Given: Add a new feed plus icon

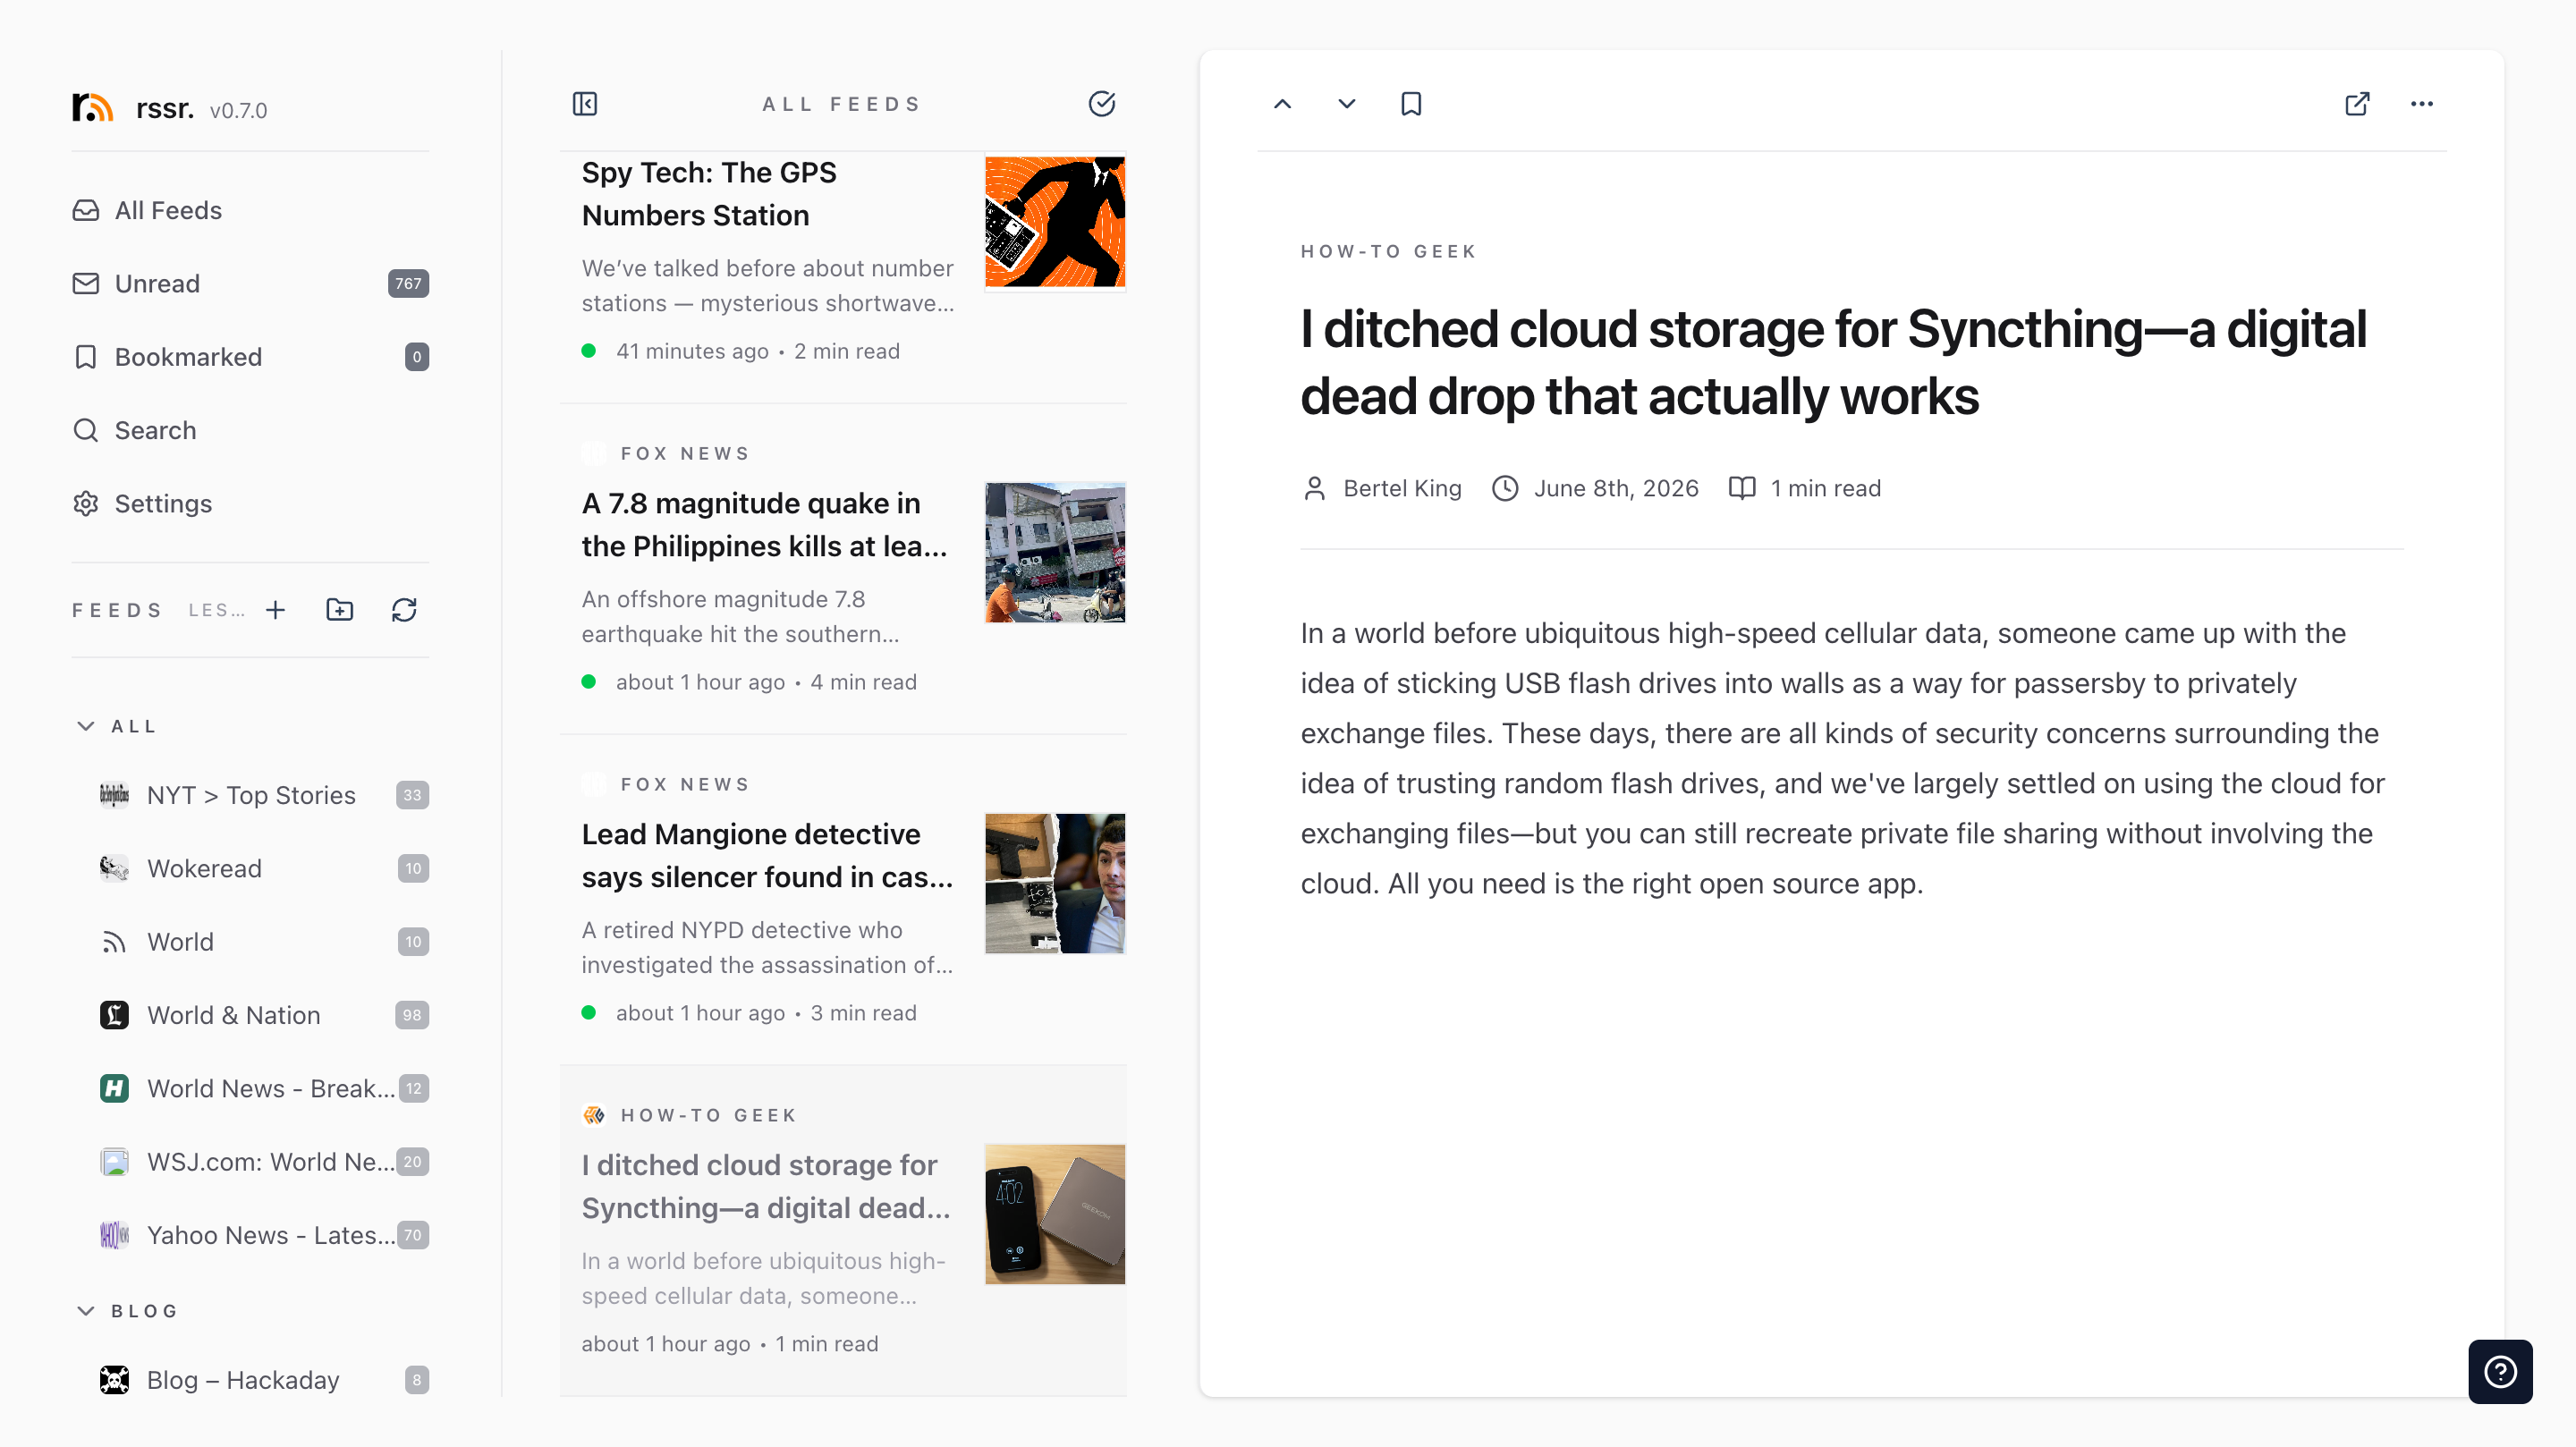Looking at the screenshot, I should (276, 610).
